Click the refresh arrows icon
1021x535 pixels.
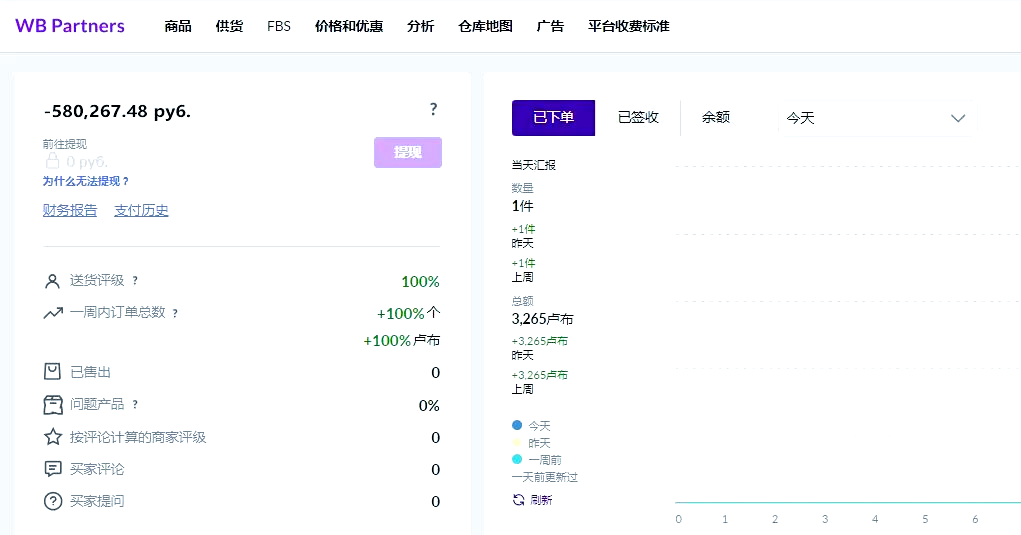point(518,500)
